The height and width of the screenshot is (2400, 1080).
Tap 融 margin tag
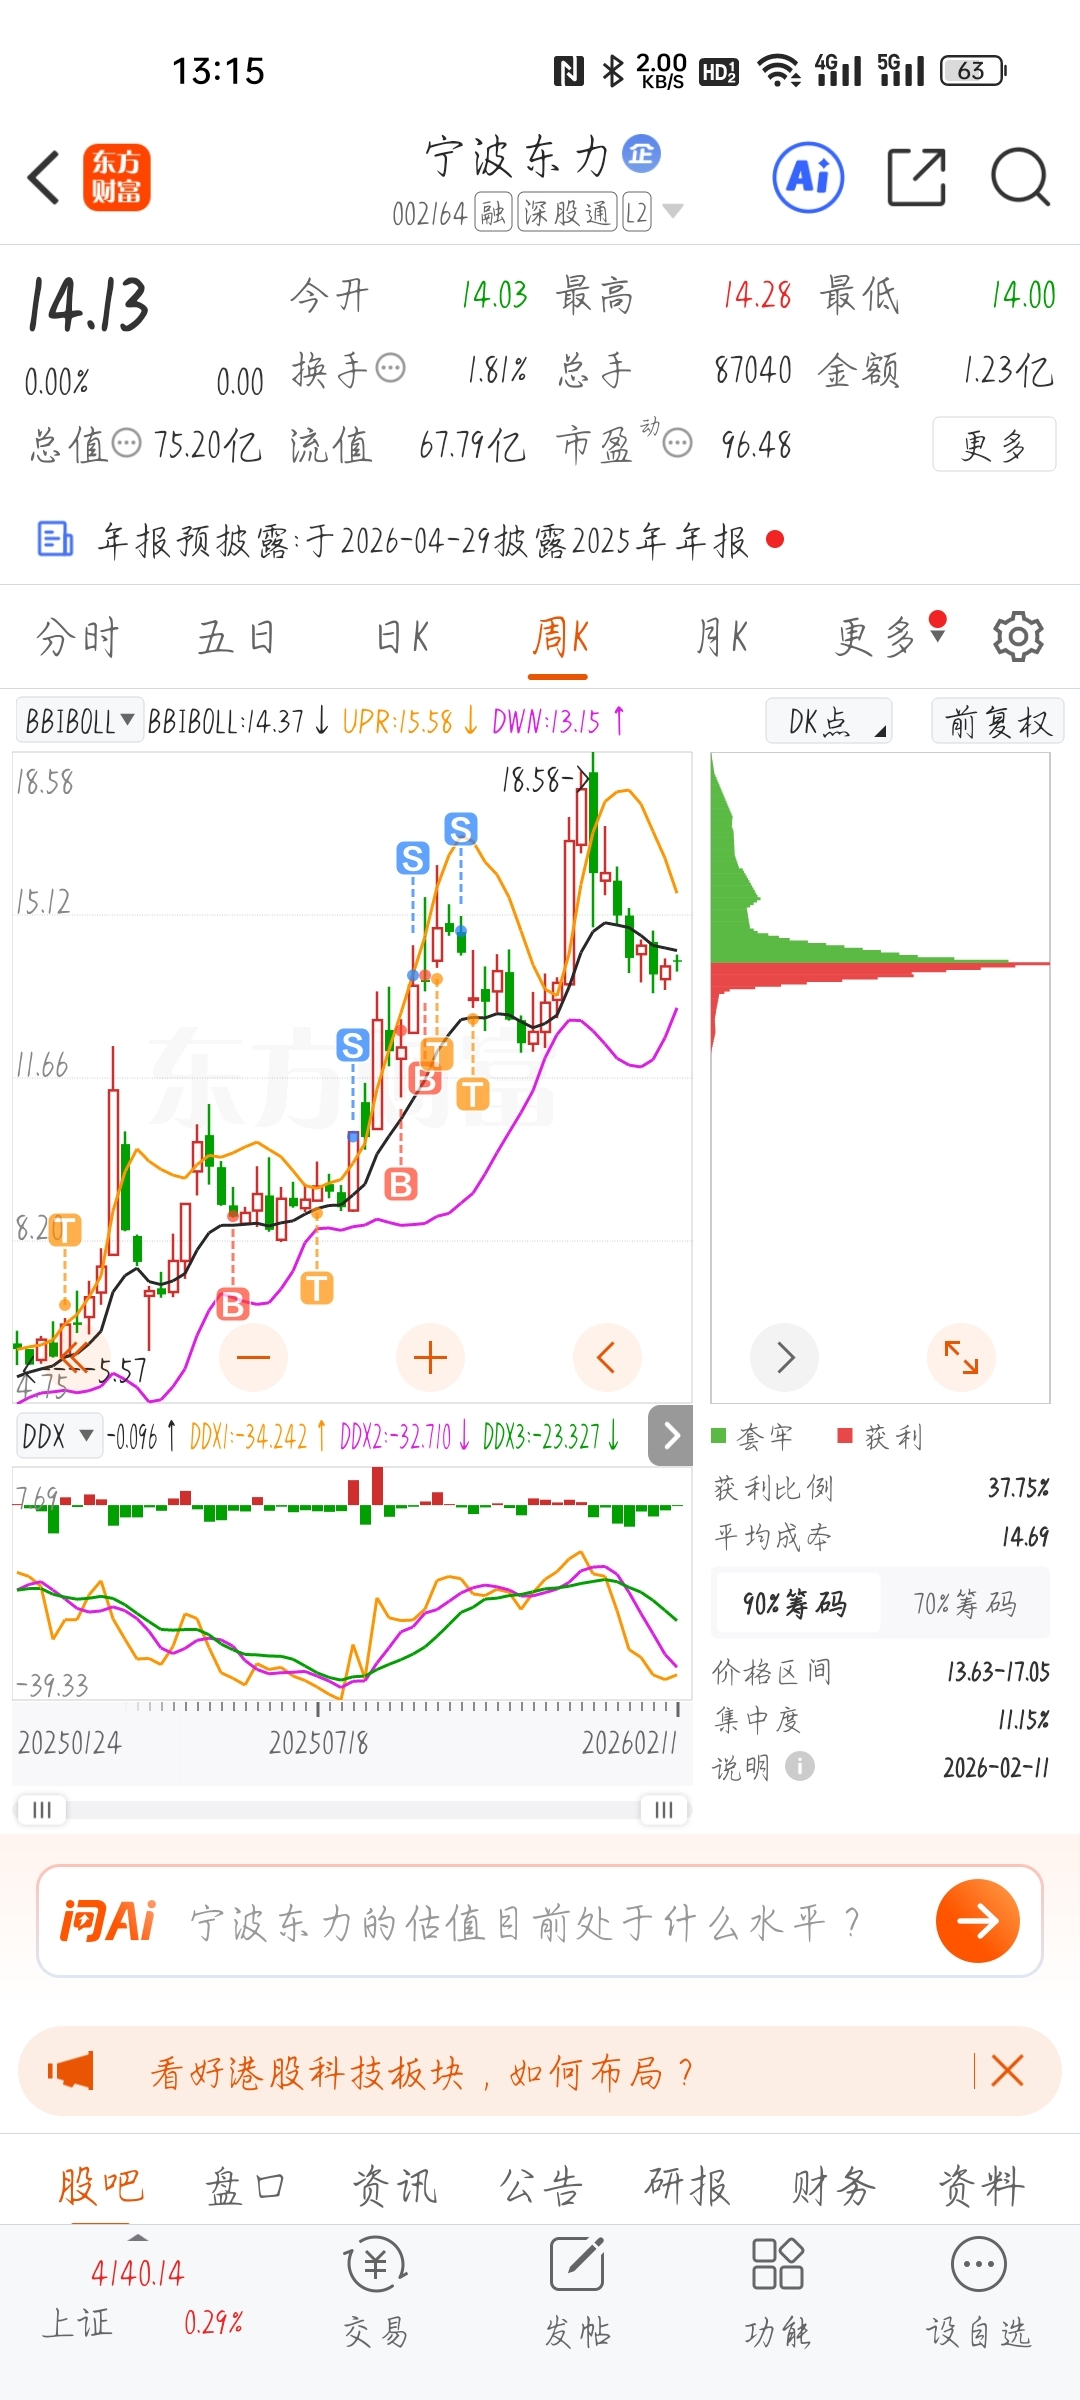(x=492, y=212)
